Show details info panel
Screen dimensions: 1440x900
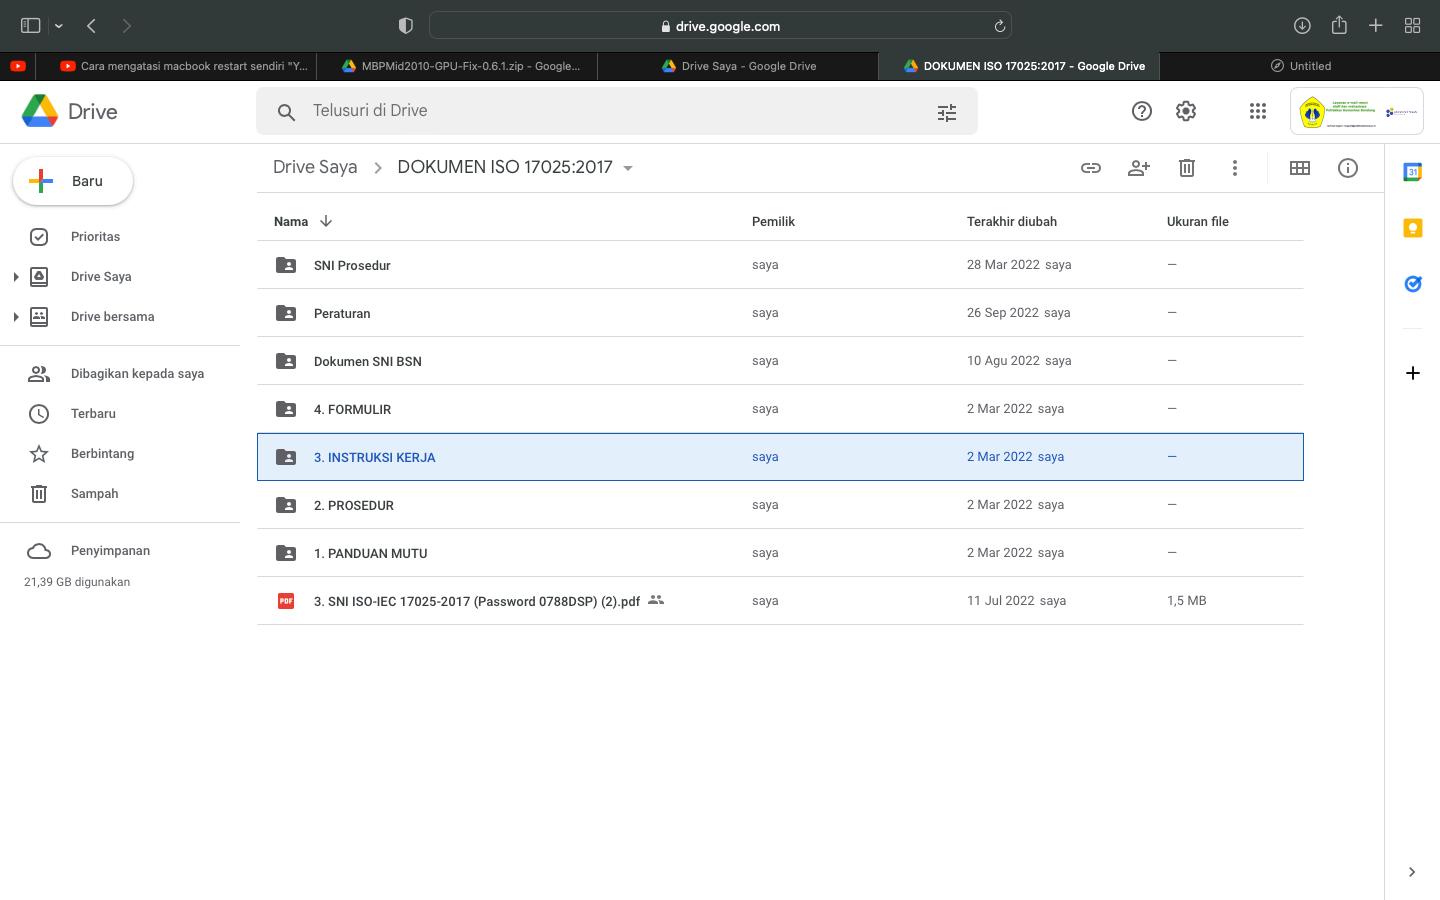coord(1348,168)
